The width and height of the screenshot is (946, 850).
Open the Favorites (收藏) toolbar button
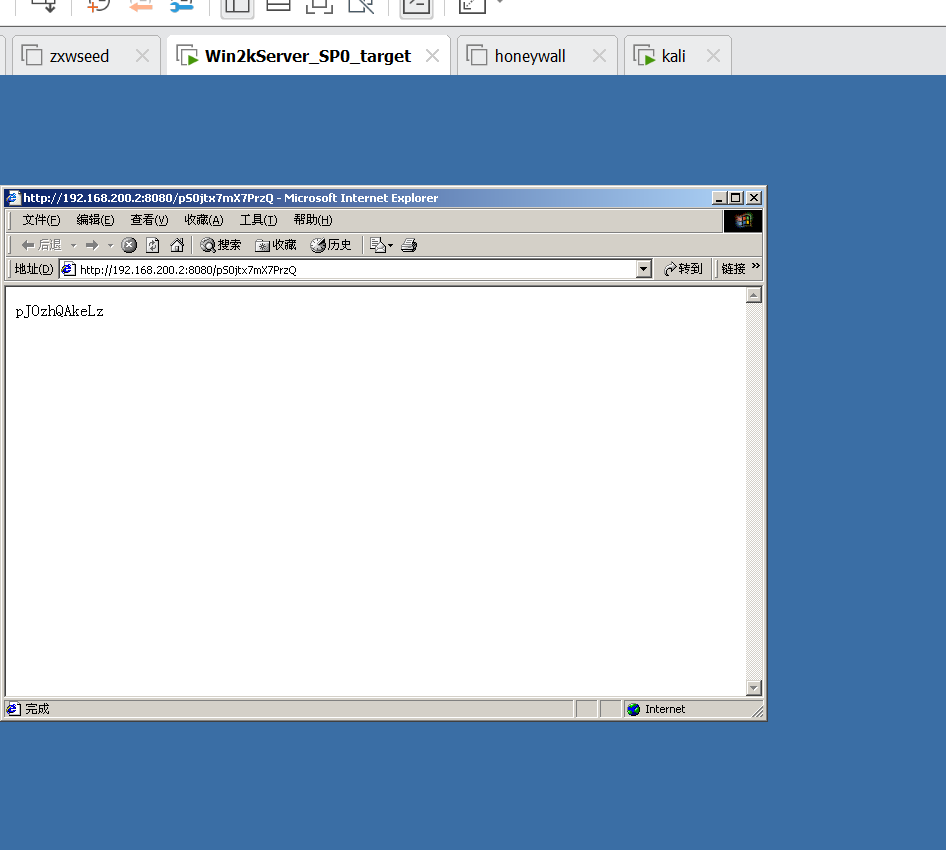coord(276,245)
